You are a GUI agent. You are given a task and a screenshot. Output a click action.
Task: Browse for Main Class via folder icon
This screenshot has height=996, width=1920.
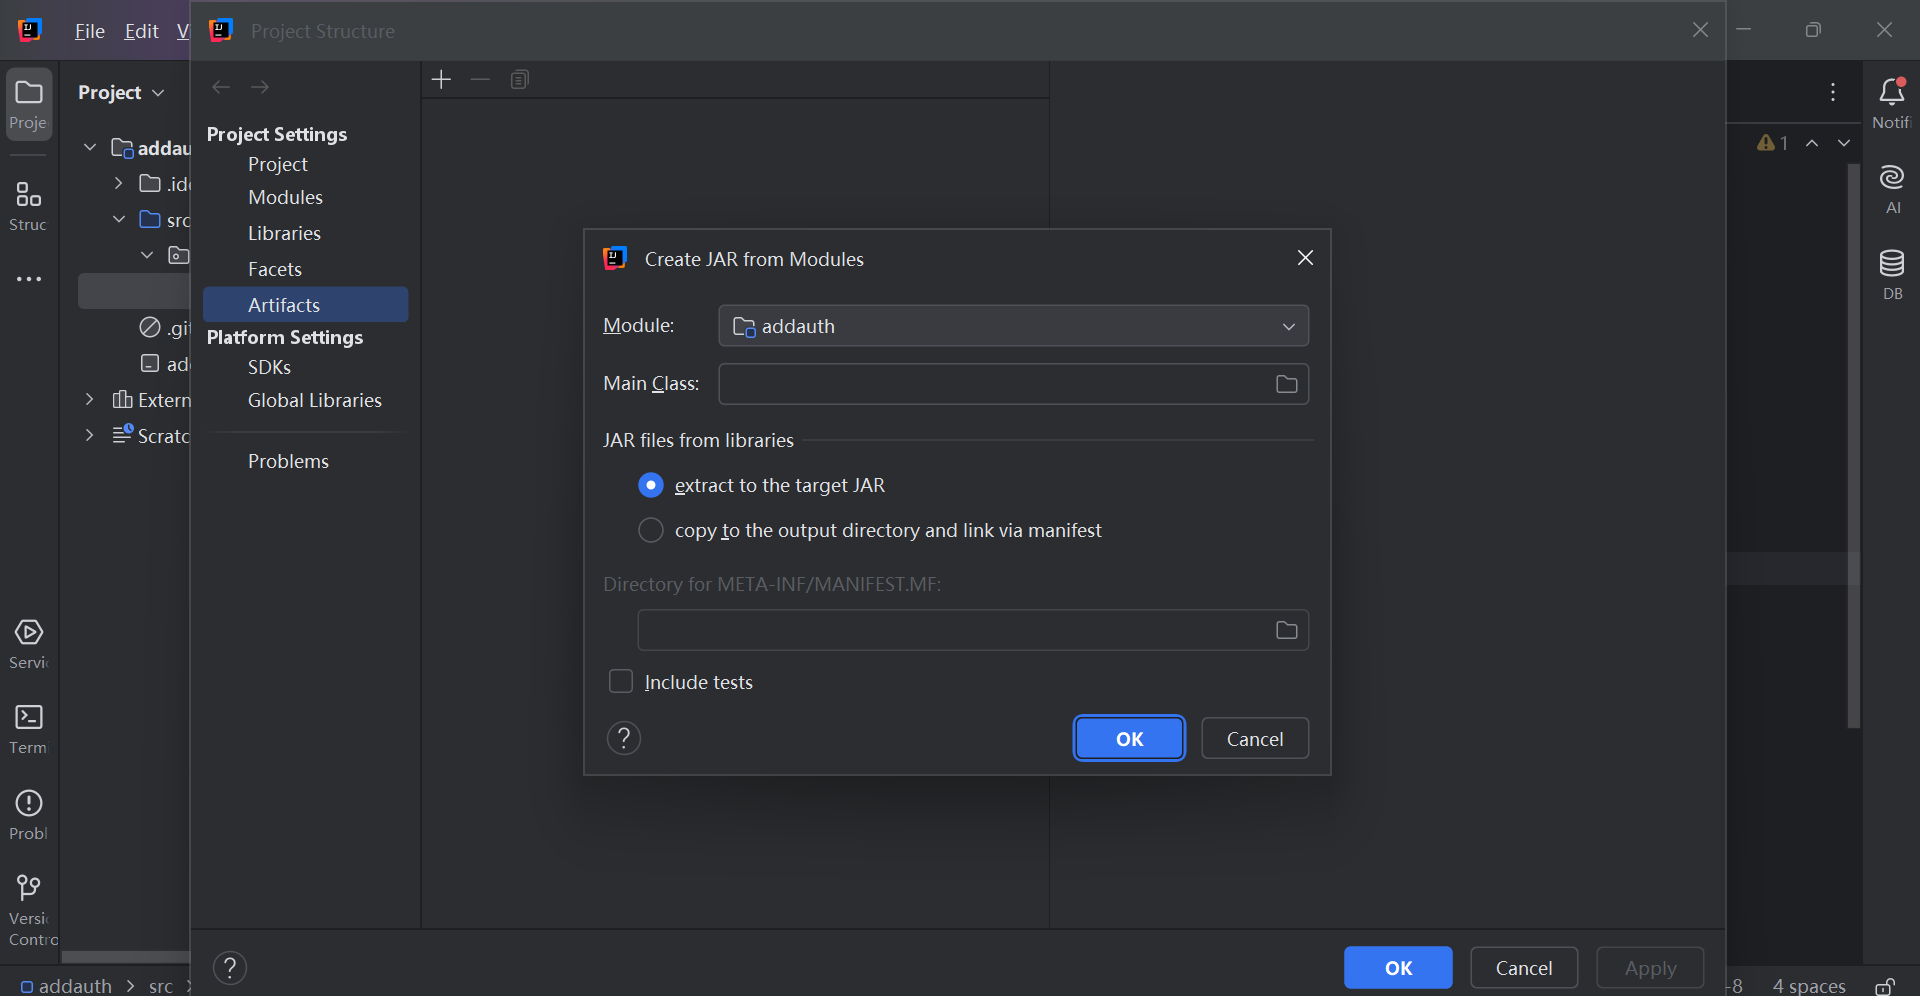pos(1286,384)
